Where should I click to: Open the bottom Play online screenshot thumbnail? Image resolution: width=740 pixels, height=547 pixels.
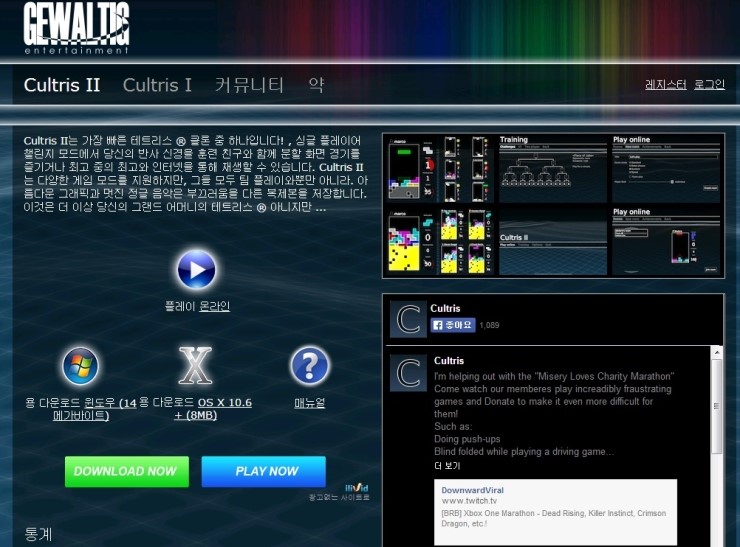coord(666,241)
